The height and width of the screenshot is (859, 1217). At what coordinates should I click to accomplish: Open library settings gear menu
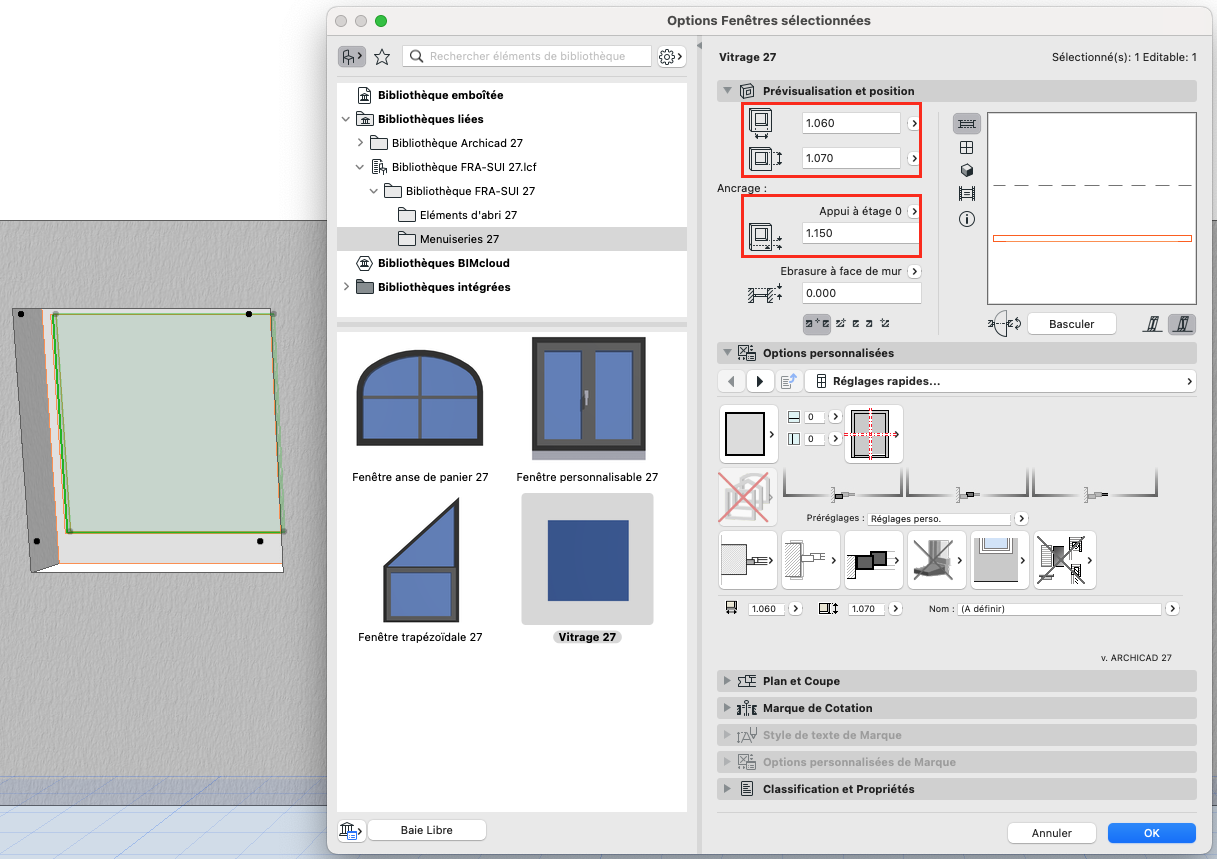point(671,57)
